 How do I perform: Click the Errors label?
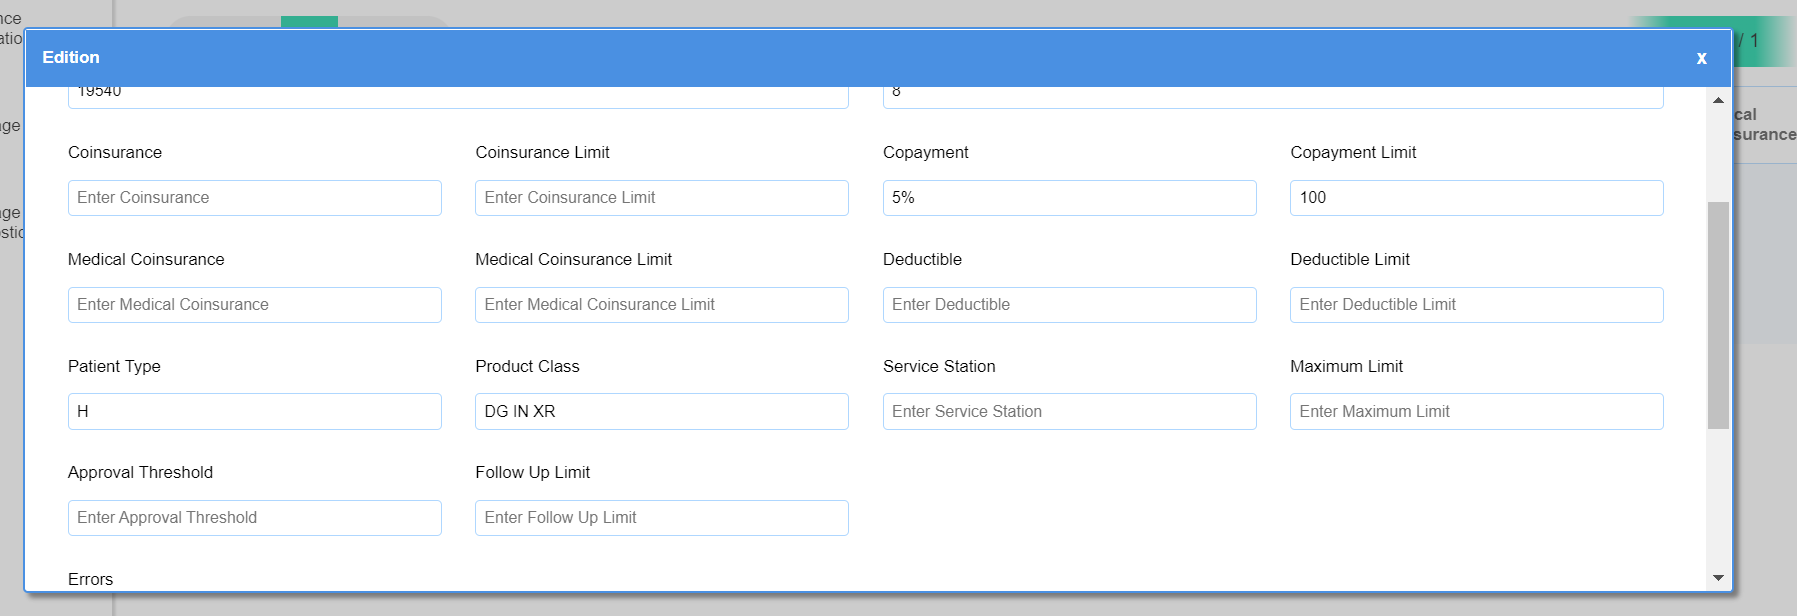90,579
